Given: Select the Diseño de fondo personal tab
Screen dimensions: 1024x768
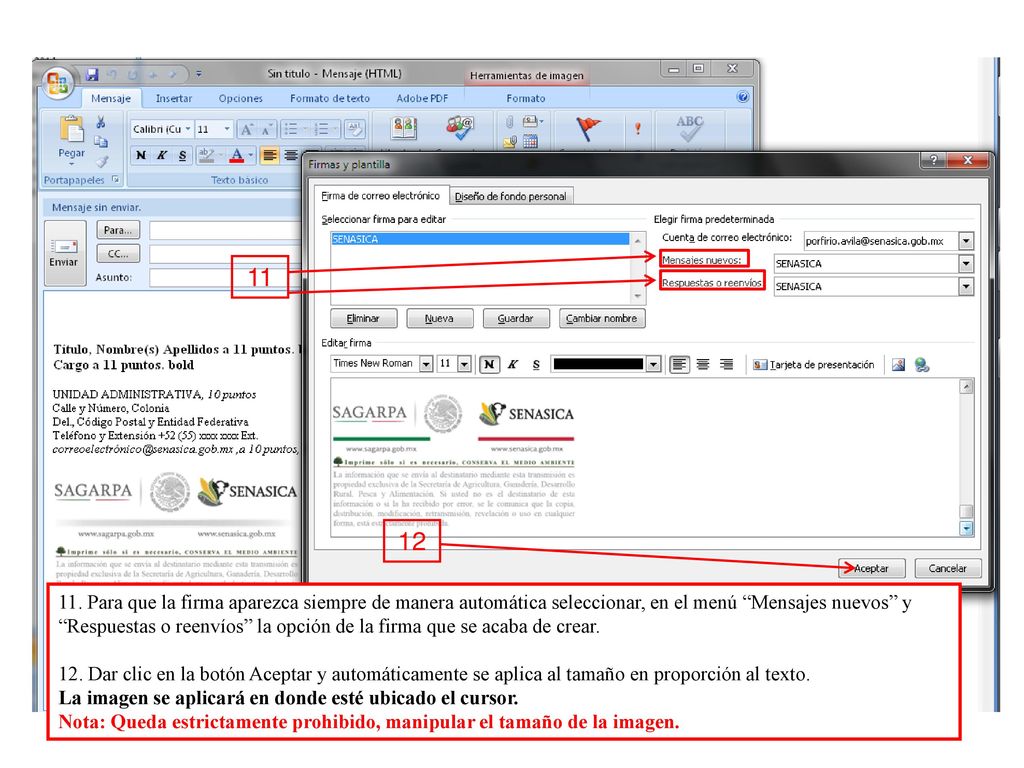Looking at the screenshot, I should coord(510,197).
